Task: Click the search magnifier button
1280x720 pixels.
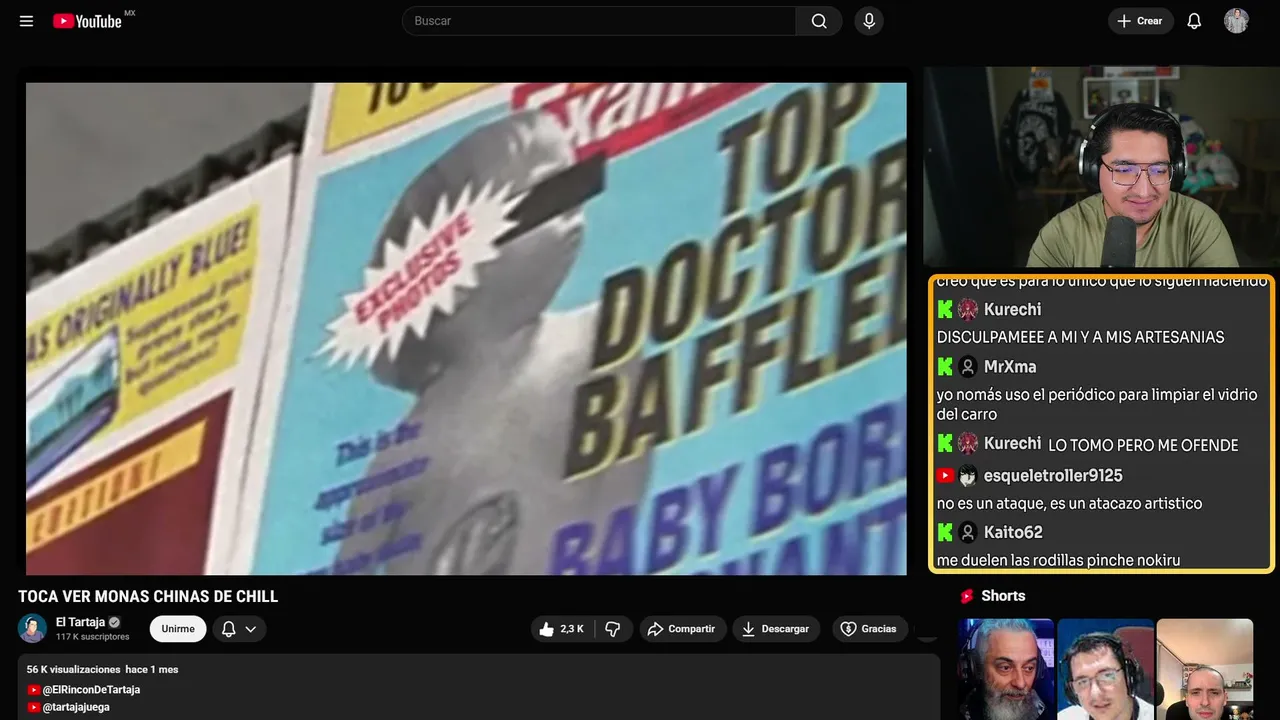Action: 819,21
